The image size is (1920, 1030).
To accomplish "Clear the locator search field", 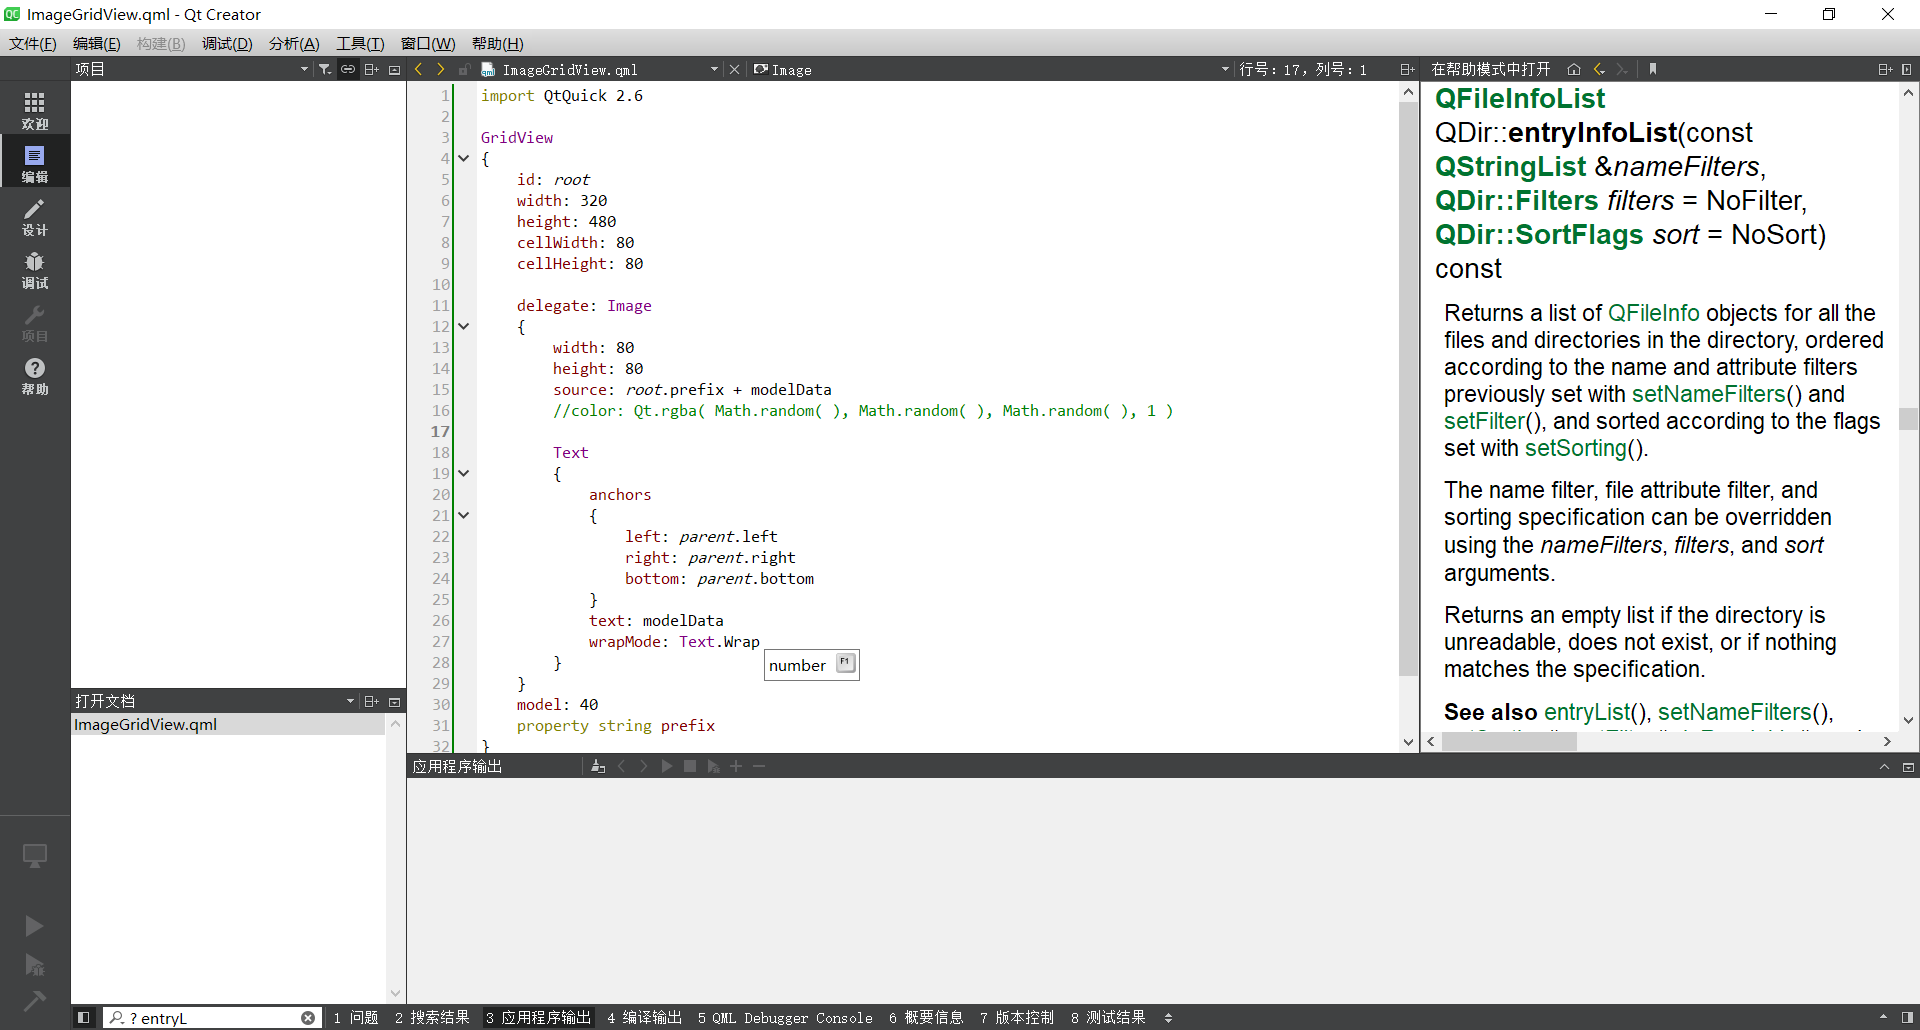I will tap(308, 1017).
